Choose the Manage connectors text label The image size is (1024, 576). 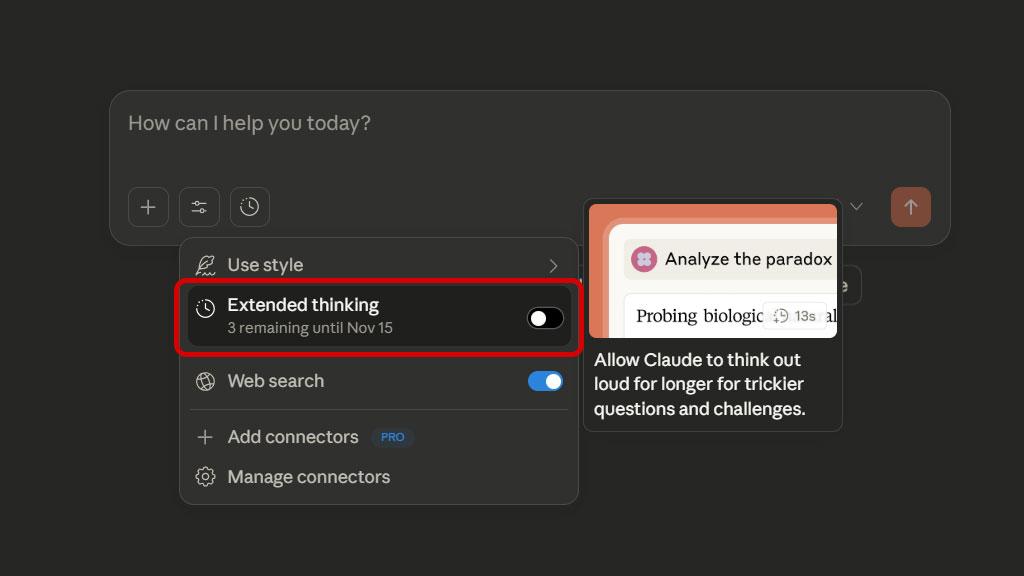[x=308, y=477]
